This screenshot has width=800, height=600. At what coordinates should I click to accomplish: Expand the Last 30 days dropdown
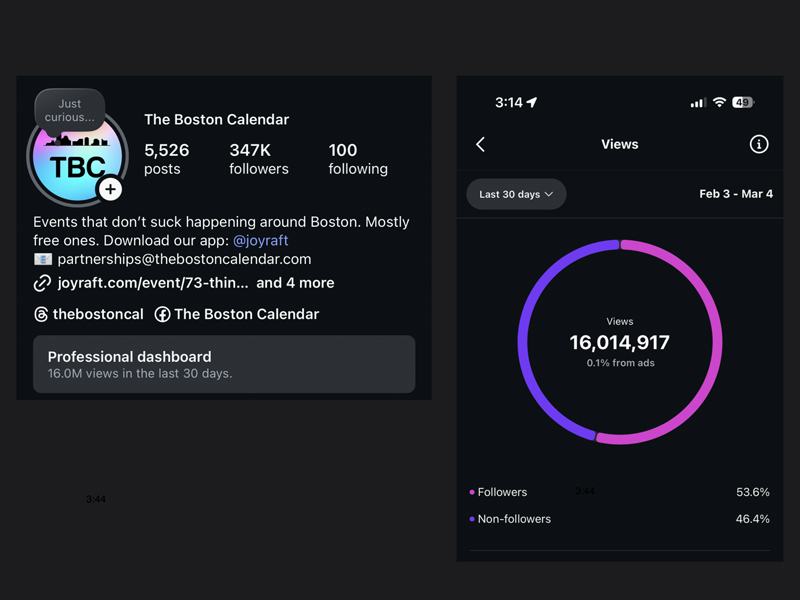pos(516,194)
